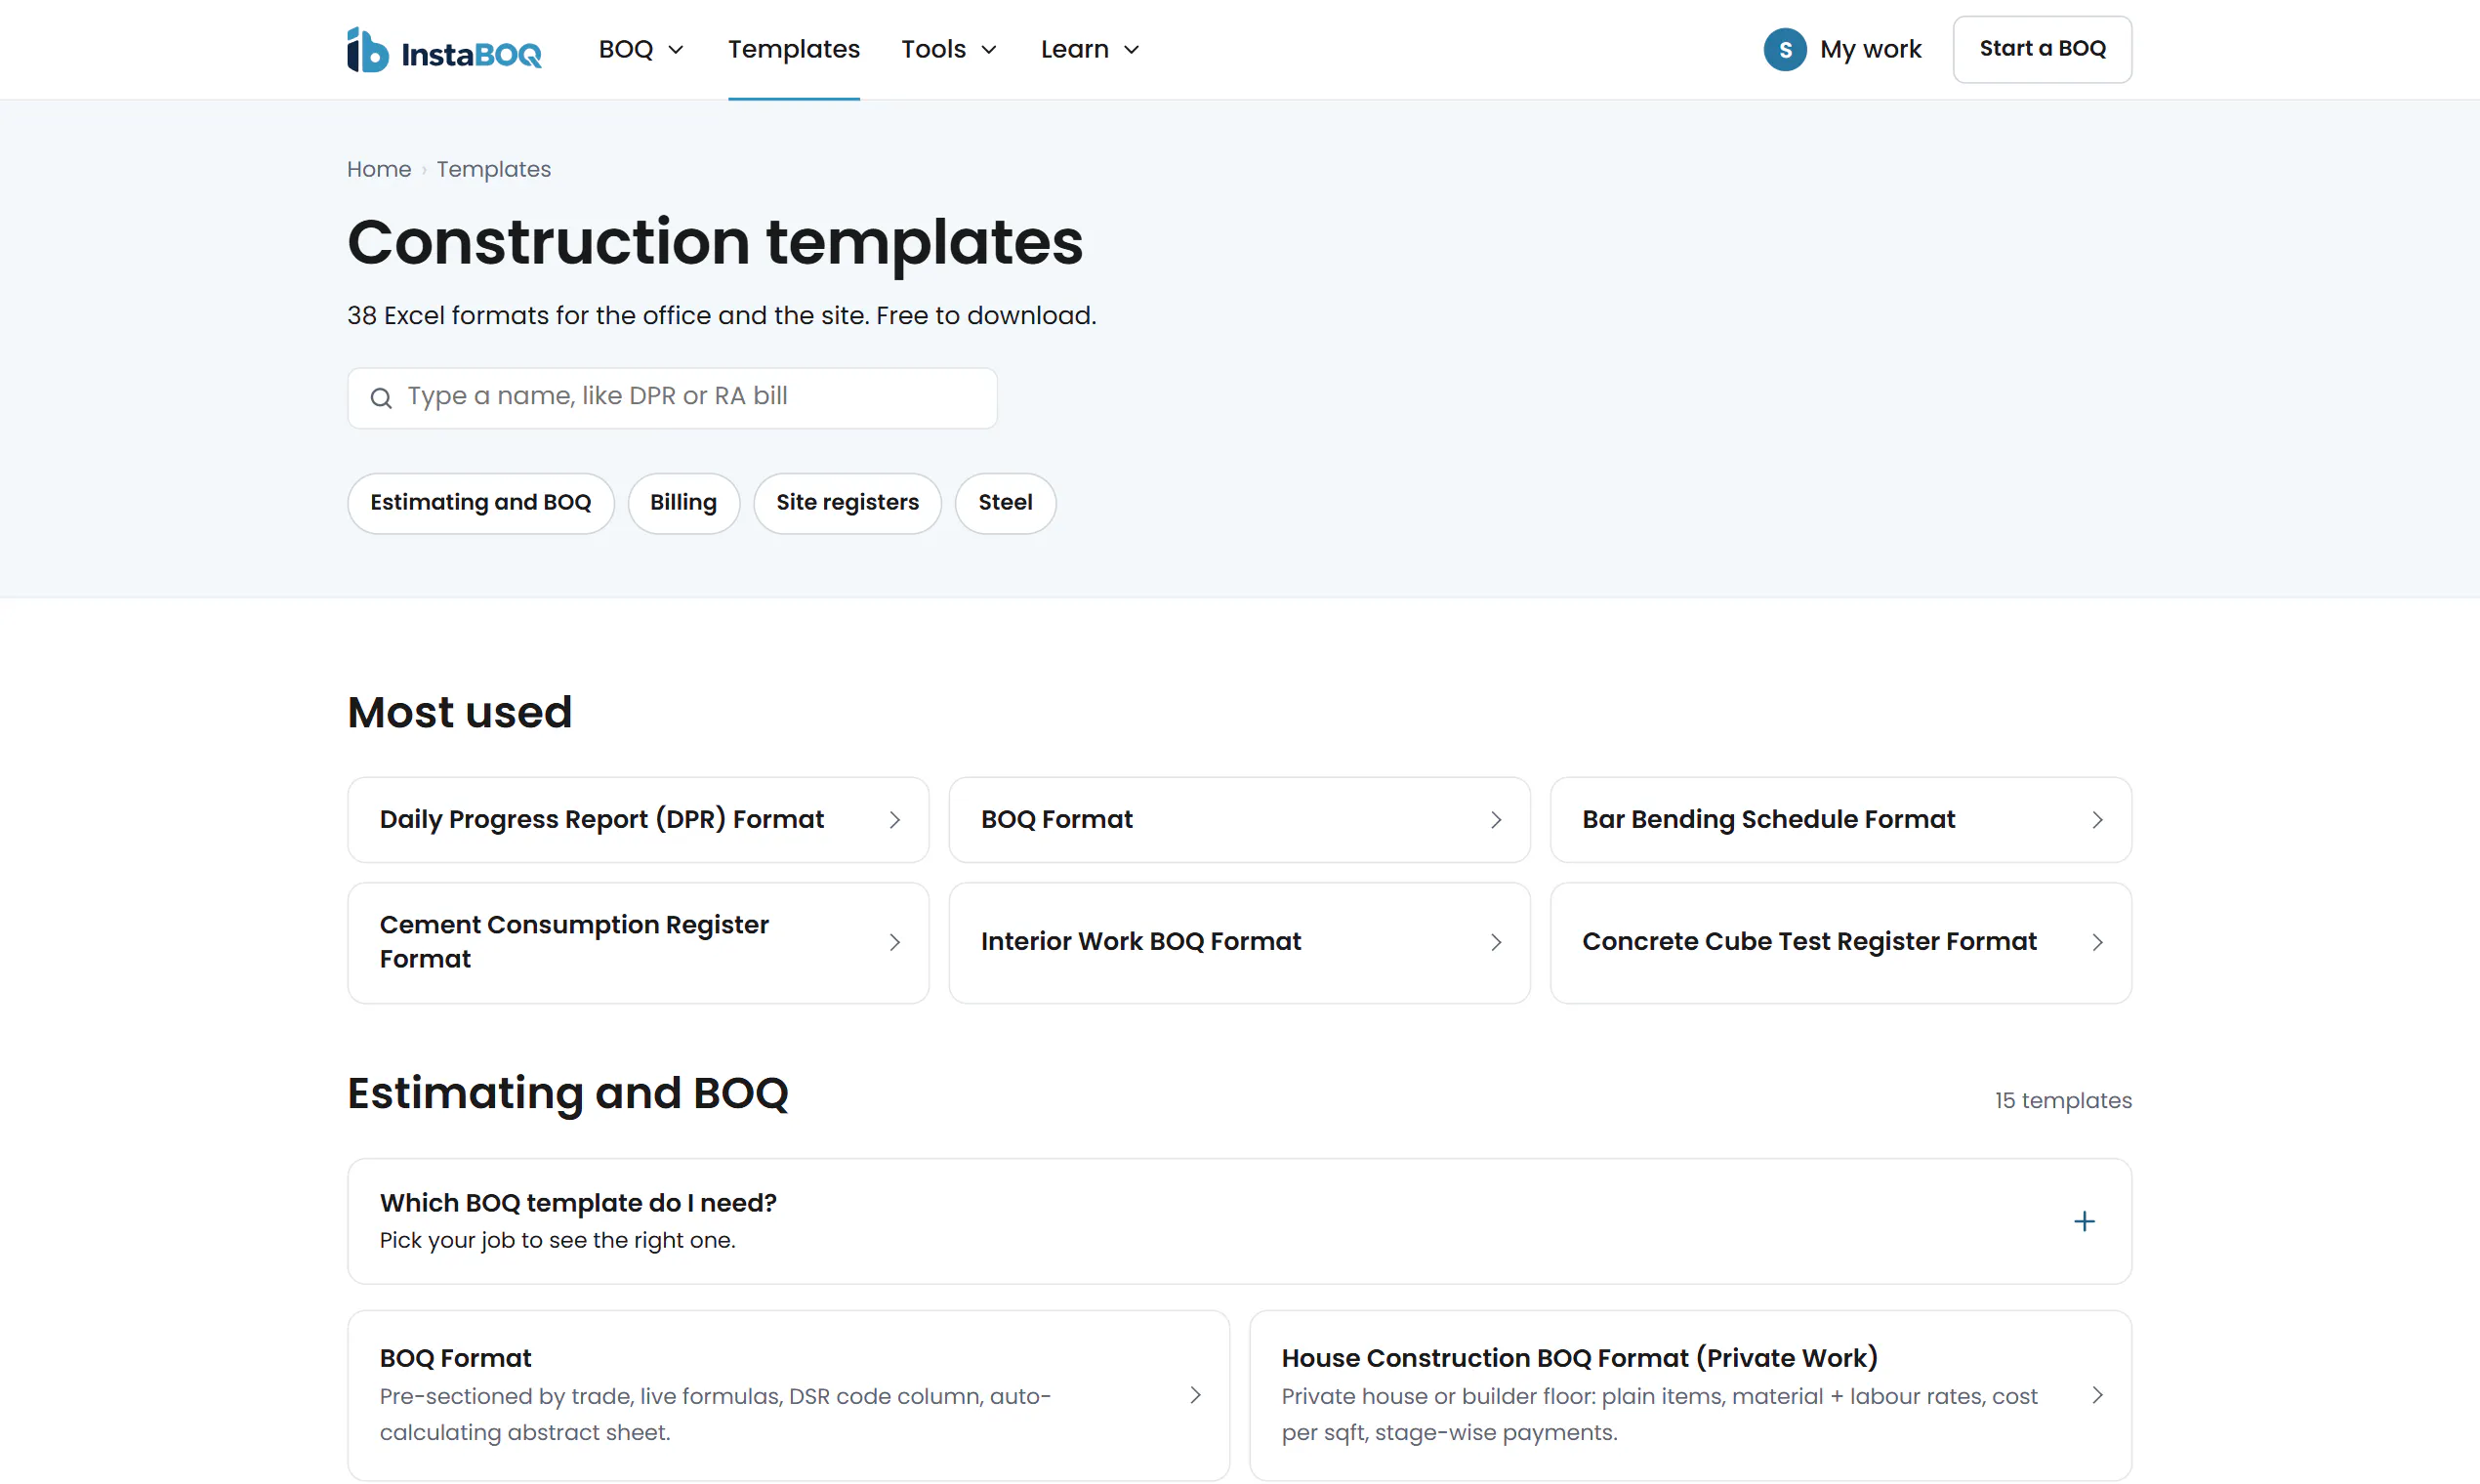
Task: Filter by Estimating and BOQ chip
Action: coord(480,503)
